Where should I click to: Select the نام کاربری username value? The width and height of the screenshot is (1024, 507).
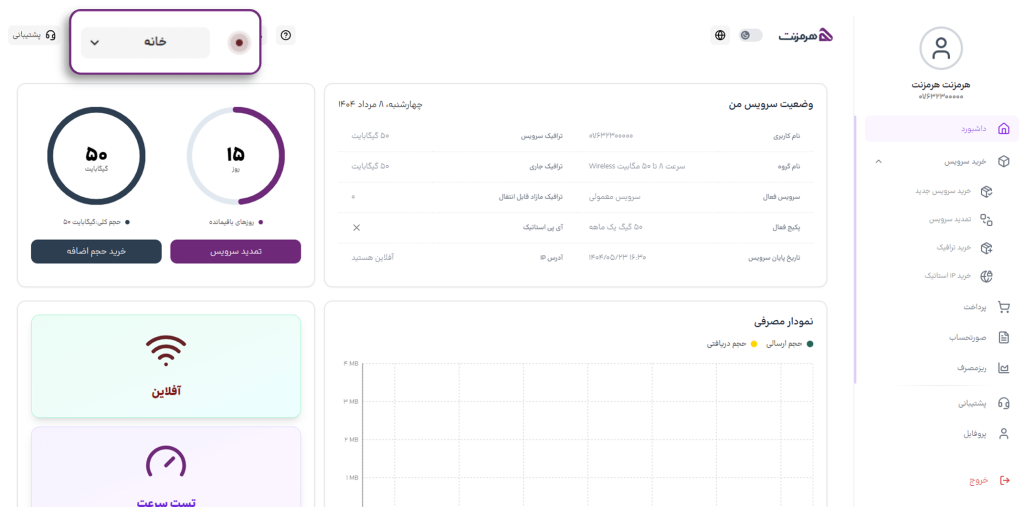point(611,136)
